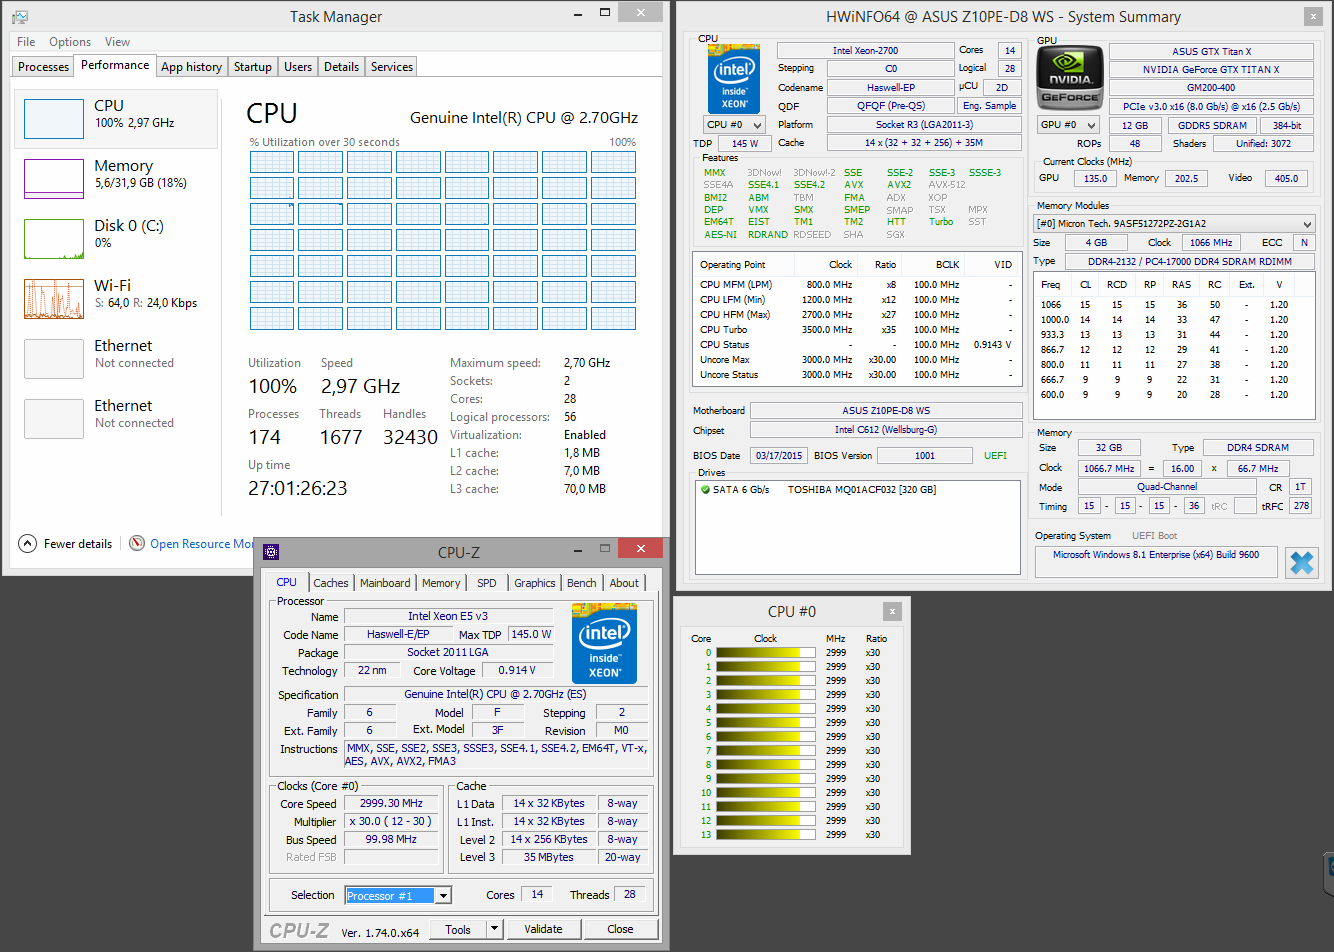Click the Core 0 clock bar

pyautogui.click(x=766, y=653)
